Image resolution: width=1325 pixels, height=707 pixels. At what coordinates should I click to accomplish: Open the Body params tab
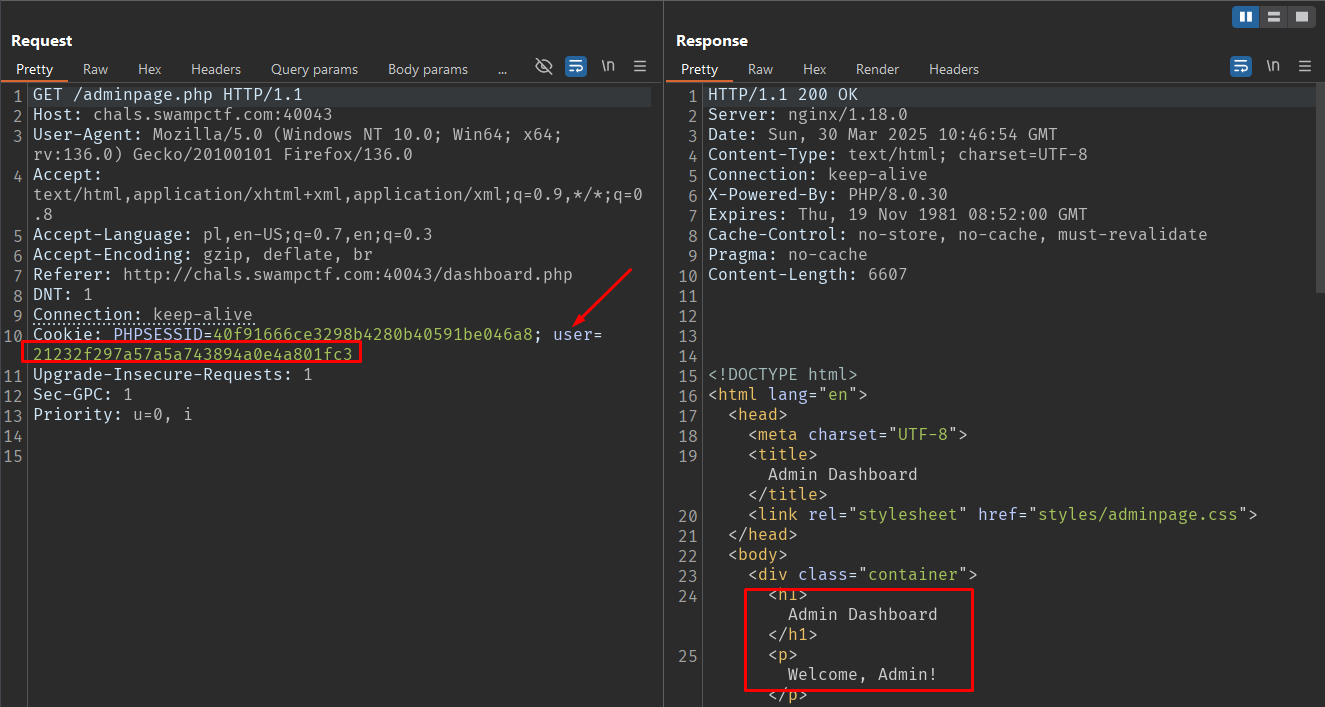pyautogui.click(x=428, y=69)
